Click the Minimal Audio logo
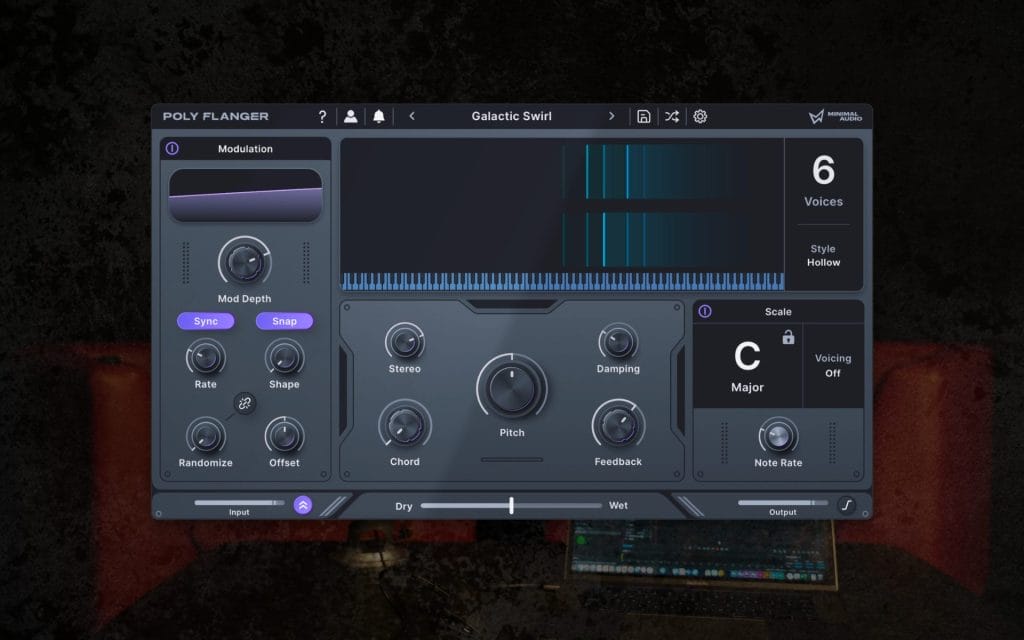The width and height of the screenshot is (1024, 640). point(836,116)
